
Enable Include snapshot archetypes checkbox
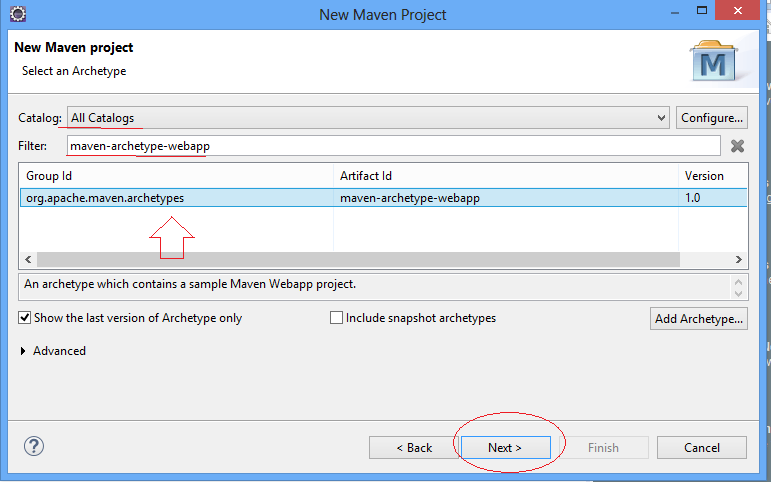pyautogui.click(x=336, y=318)
